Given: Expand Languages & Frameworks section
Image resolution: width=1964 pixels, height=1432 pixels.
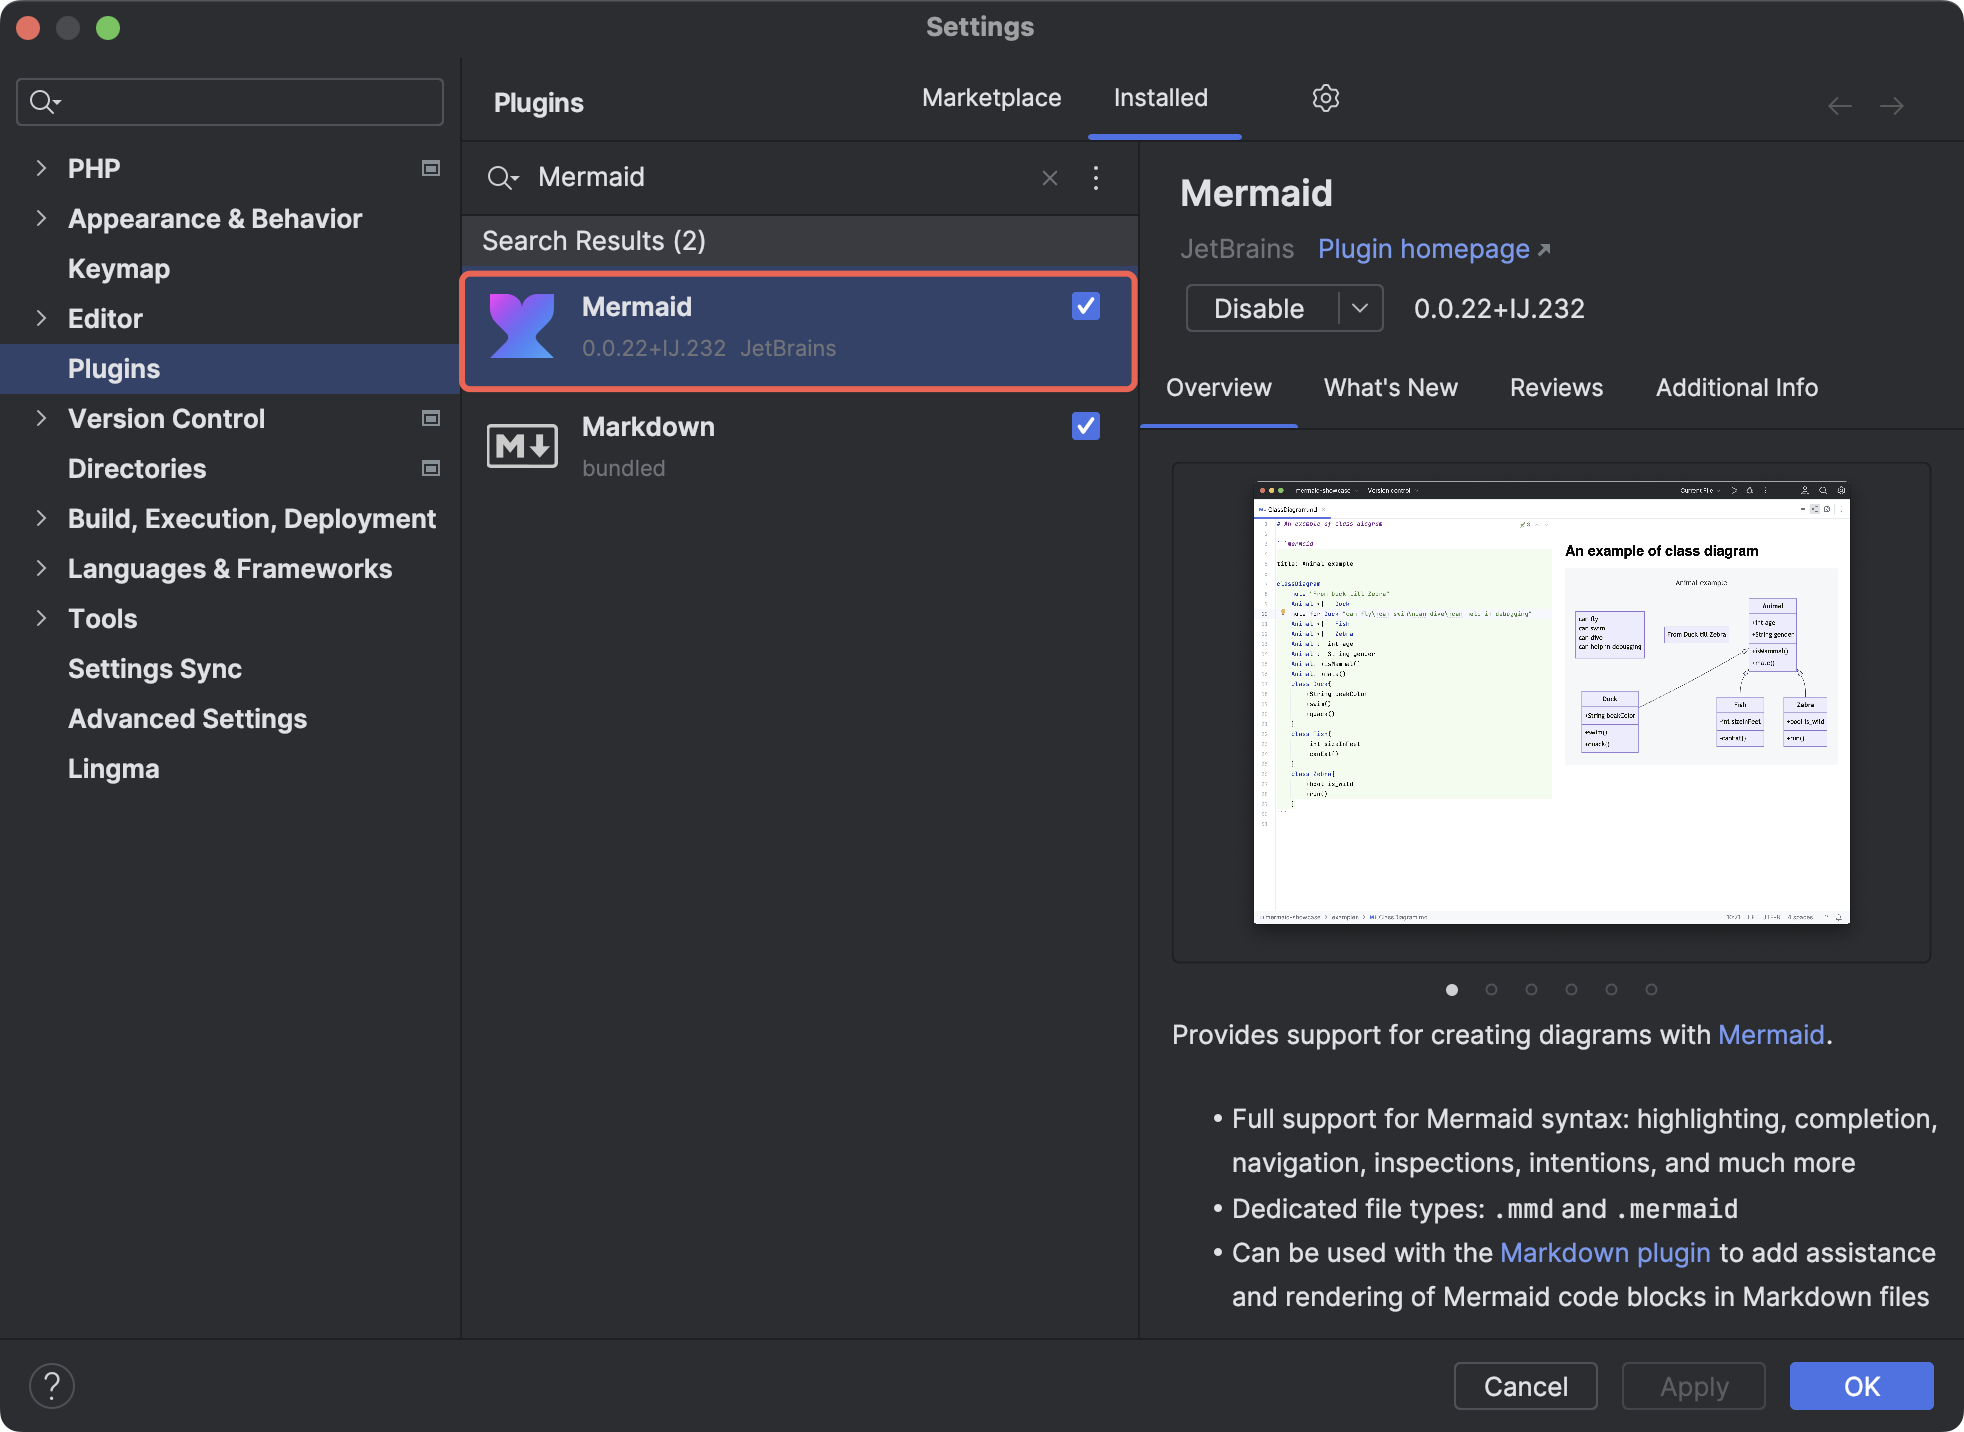Looking at the screenshot, I should pyautogui.click(x=41, y=568).
